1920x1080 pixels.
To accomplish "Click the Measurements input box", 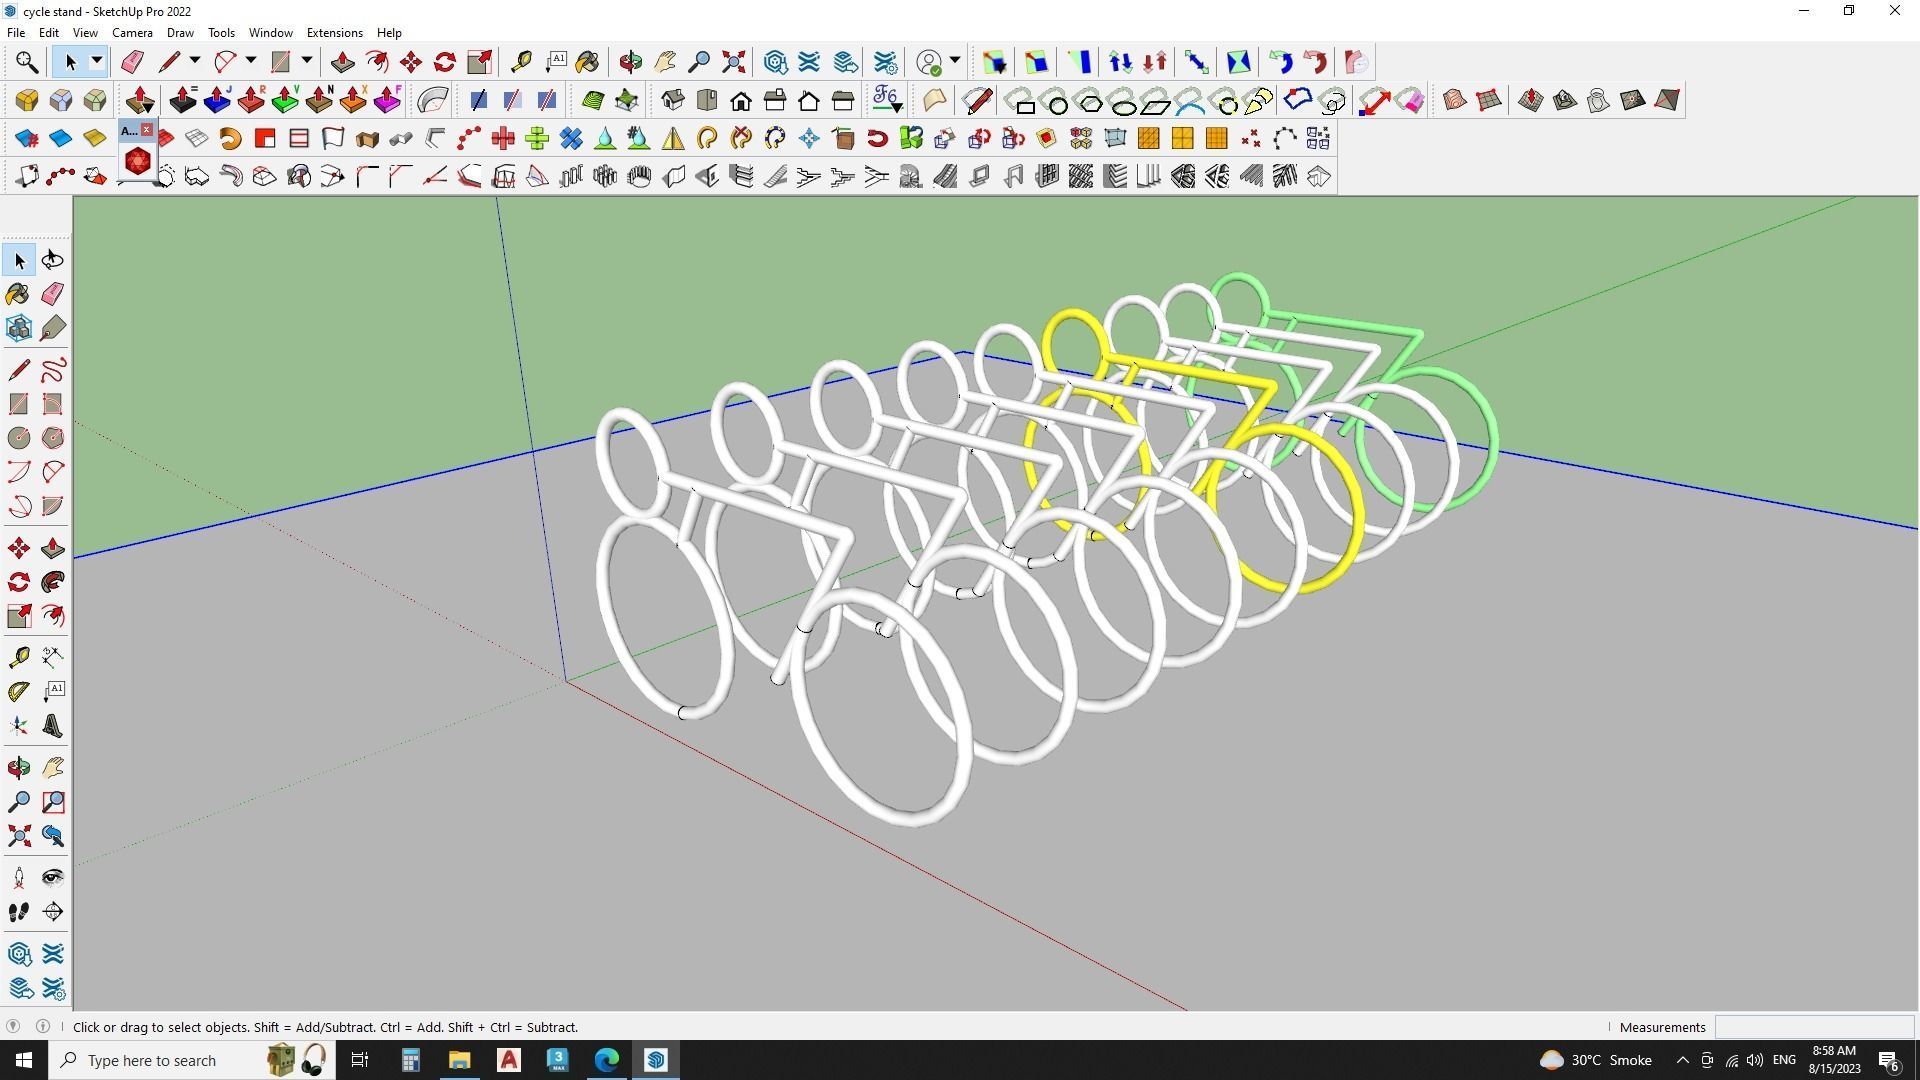I will 1813,1027.
